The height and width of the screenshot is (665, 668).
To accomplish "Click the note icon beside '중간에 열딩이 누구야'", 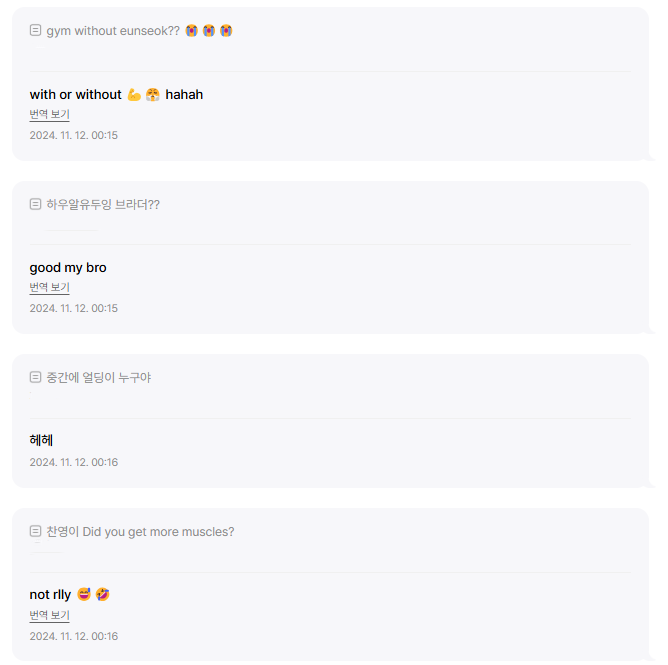I will (36, 377).
